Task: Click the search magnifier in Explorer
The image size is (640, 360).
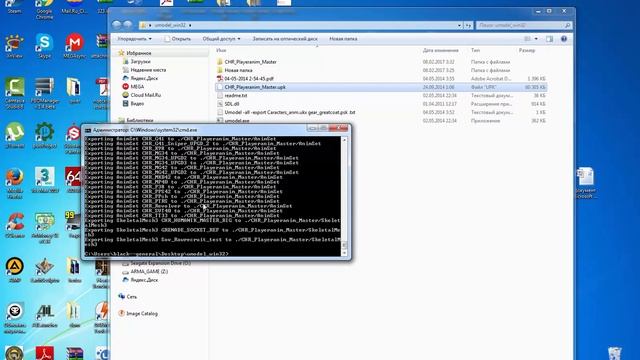Action: (x=567, y=25)
